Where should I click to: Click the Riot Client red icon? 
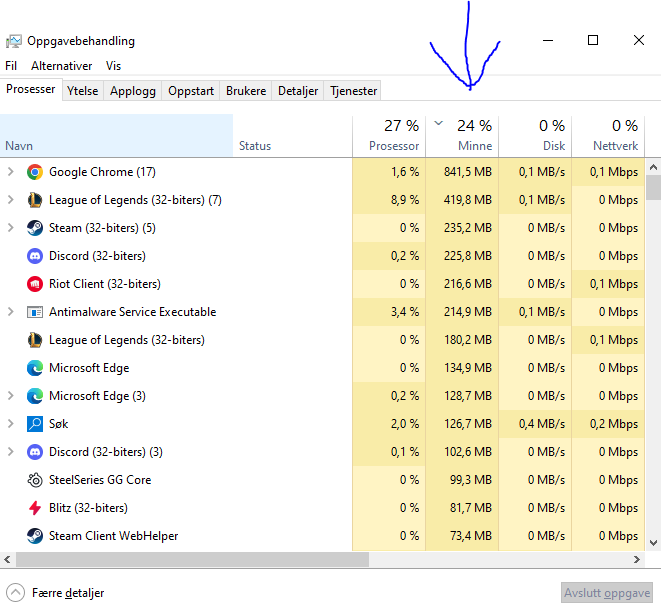point(35,284)
